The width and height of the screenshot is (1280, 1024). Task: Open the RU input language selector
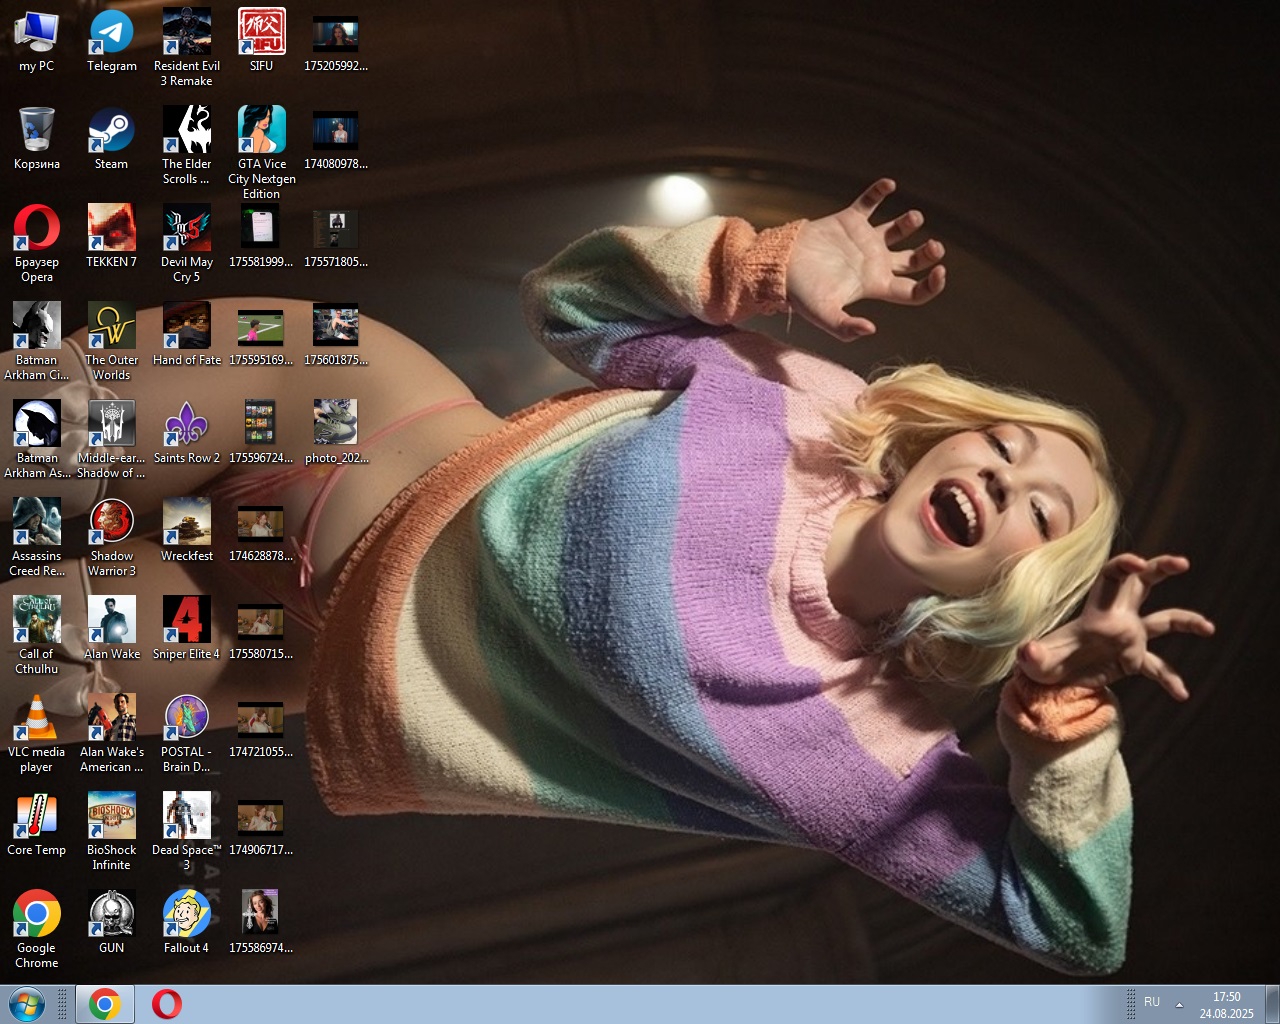coord(1152,1002)
